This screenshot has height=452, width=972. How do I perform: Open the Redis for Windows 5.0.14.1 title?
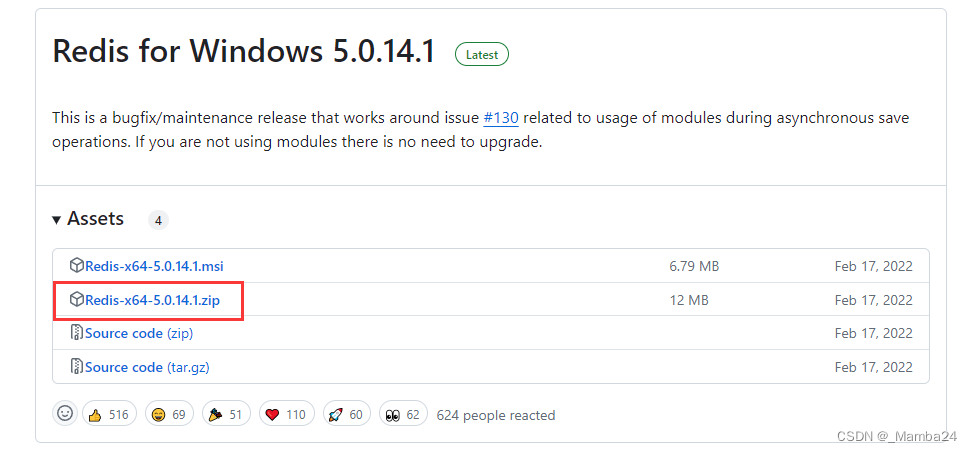[243, 51]
